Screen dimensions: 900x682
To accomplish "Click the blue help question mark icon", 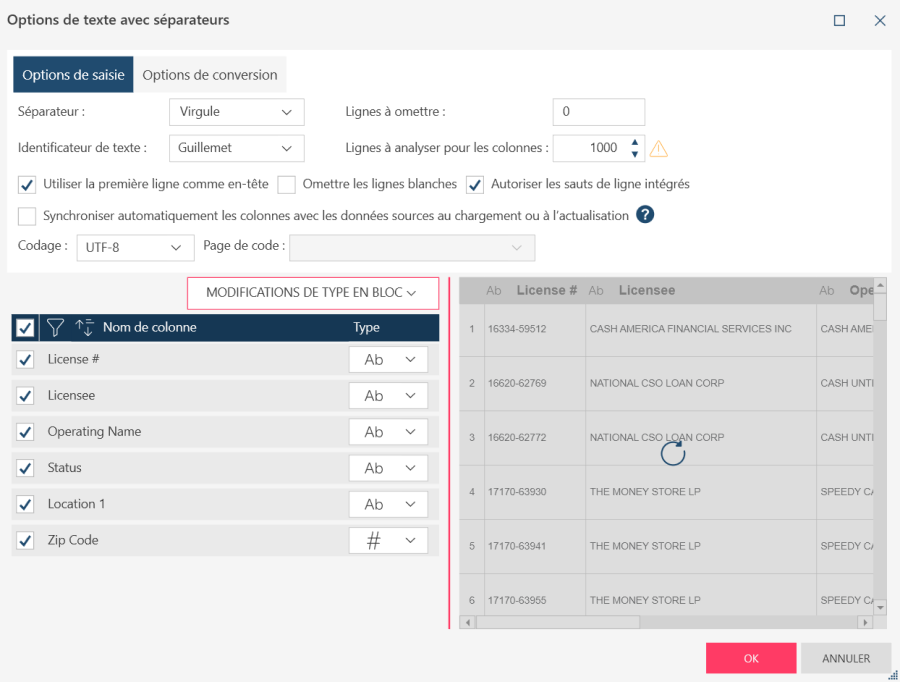I will click(x=645, y=215).
